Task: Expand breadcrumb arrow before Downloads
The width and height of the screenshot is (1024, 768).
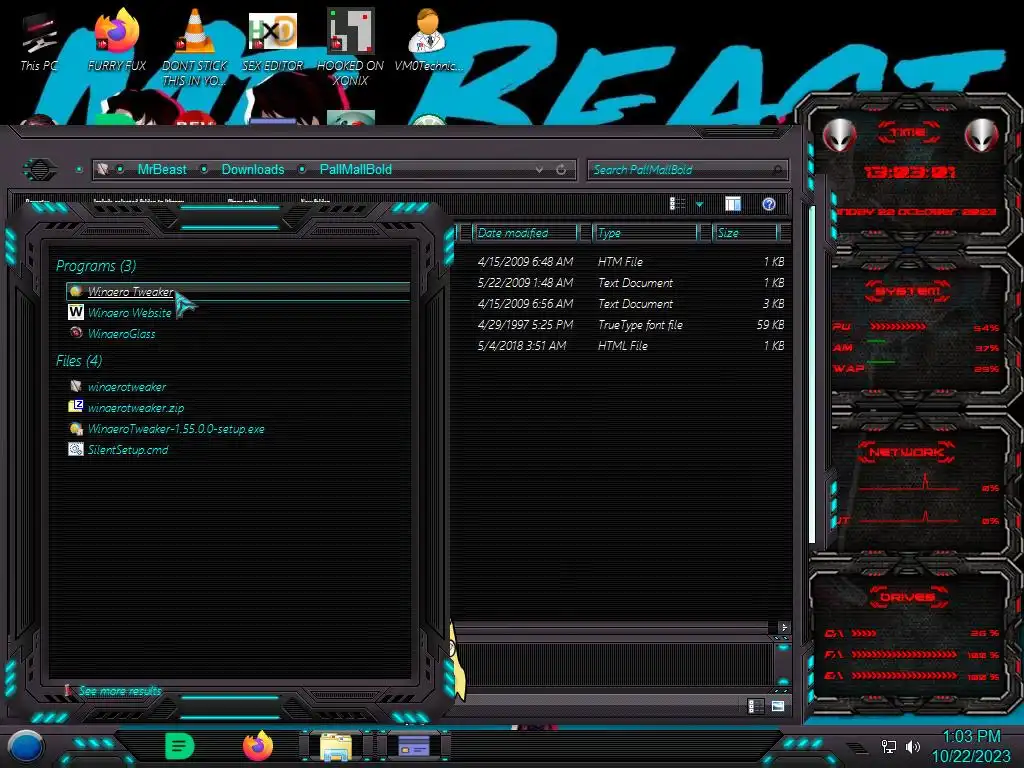Action: pos(204,170)
